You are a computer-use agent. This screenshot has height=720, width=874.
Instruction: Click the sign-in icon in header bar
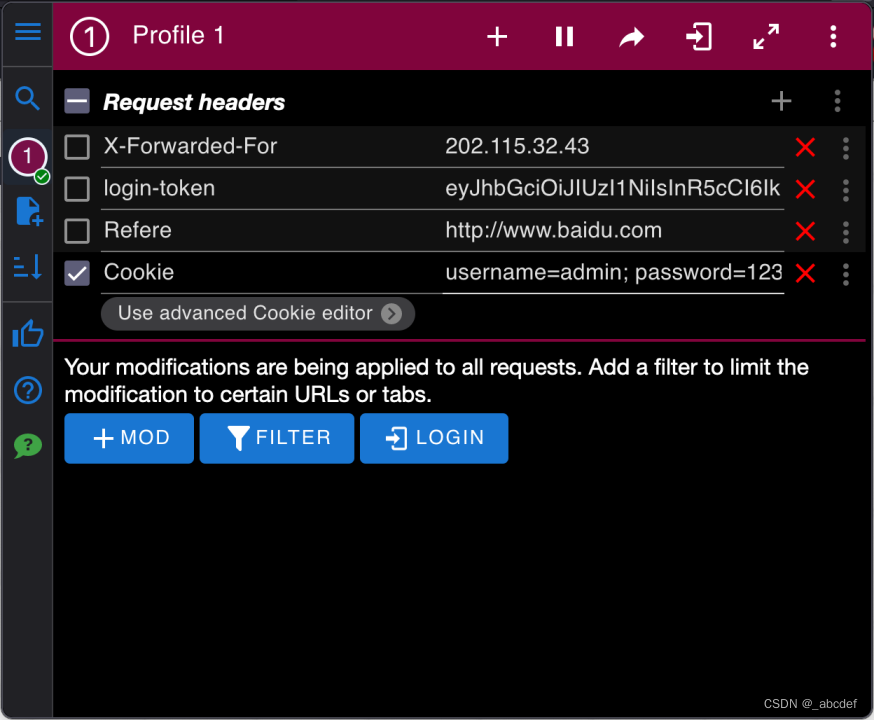pos(698,37)
